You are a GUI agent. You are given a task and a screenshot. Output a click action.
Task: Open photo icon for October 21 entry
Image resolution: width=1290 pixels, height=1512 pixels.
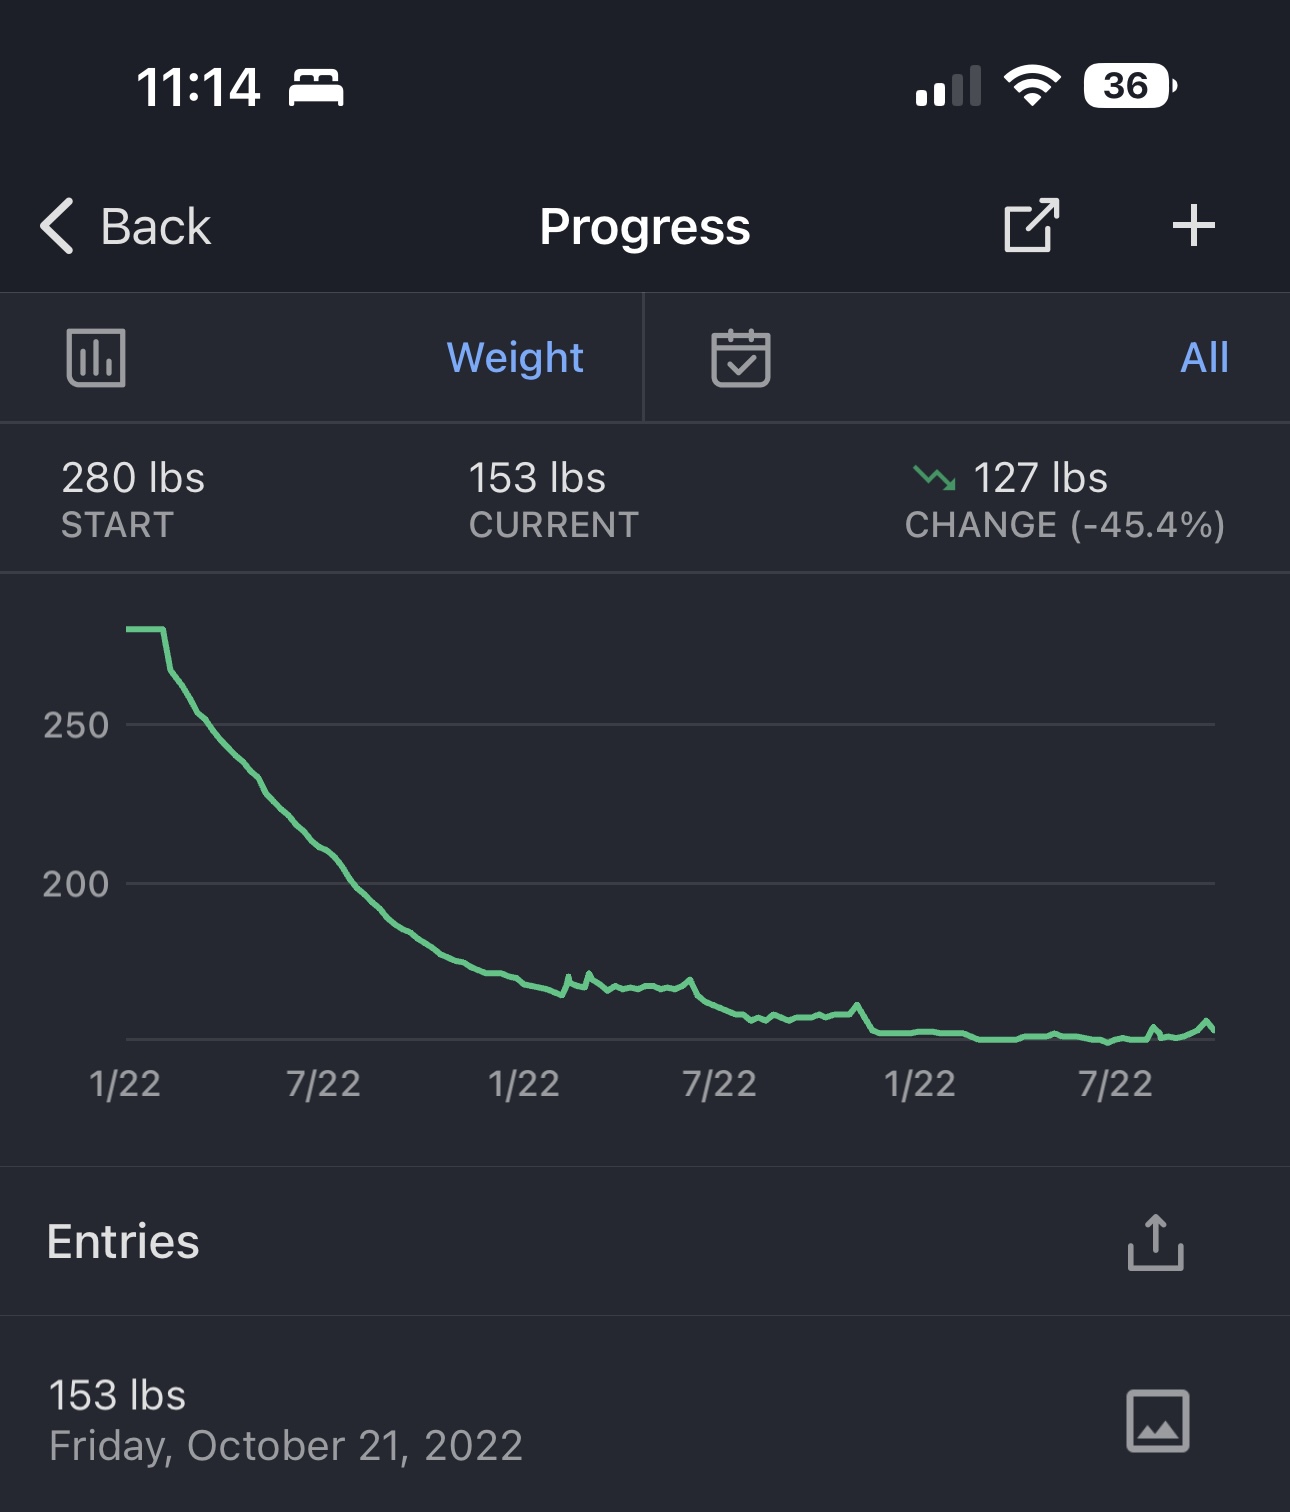coord(1157,1420)
